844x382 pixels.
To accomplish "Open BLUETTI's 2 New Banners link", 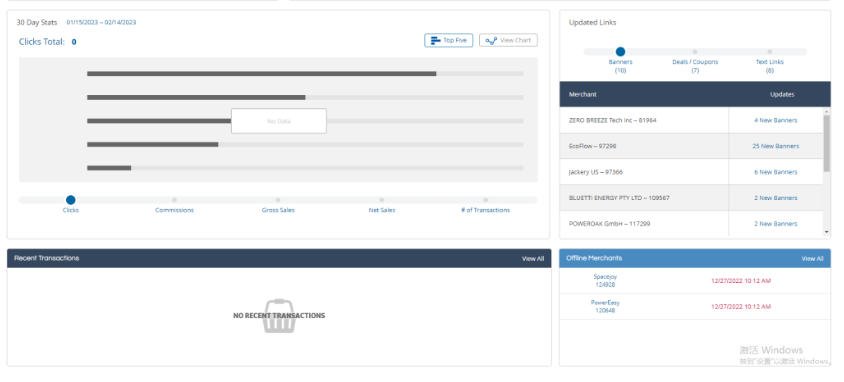I will (776, 198).
